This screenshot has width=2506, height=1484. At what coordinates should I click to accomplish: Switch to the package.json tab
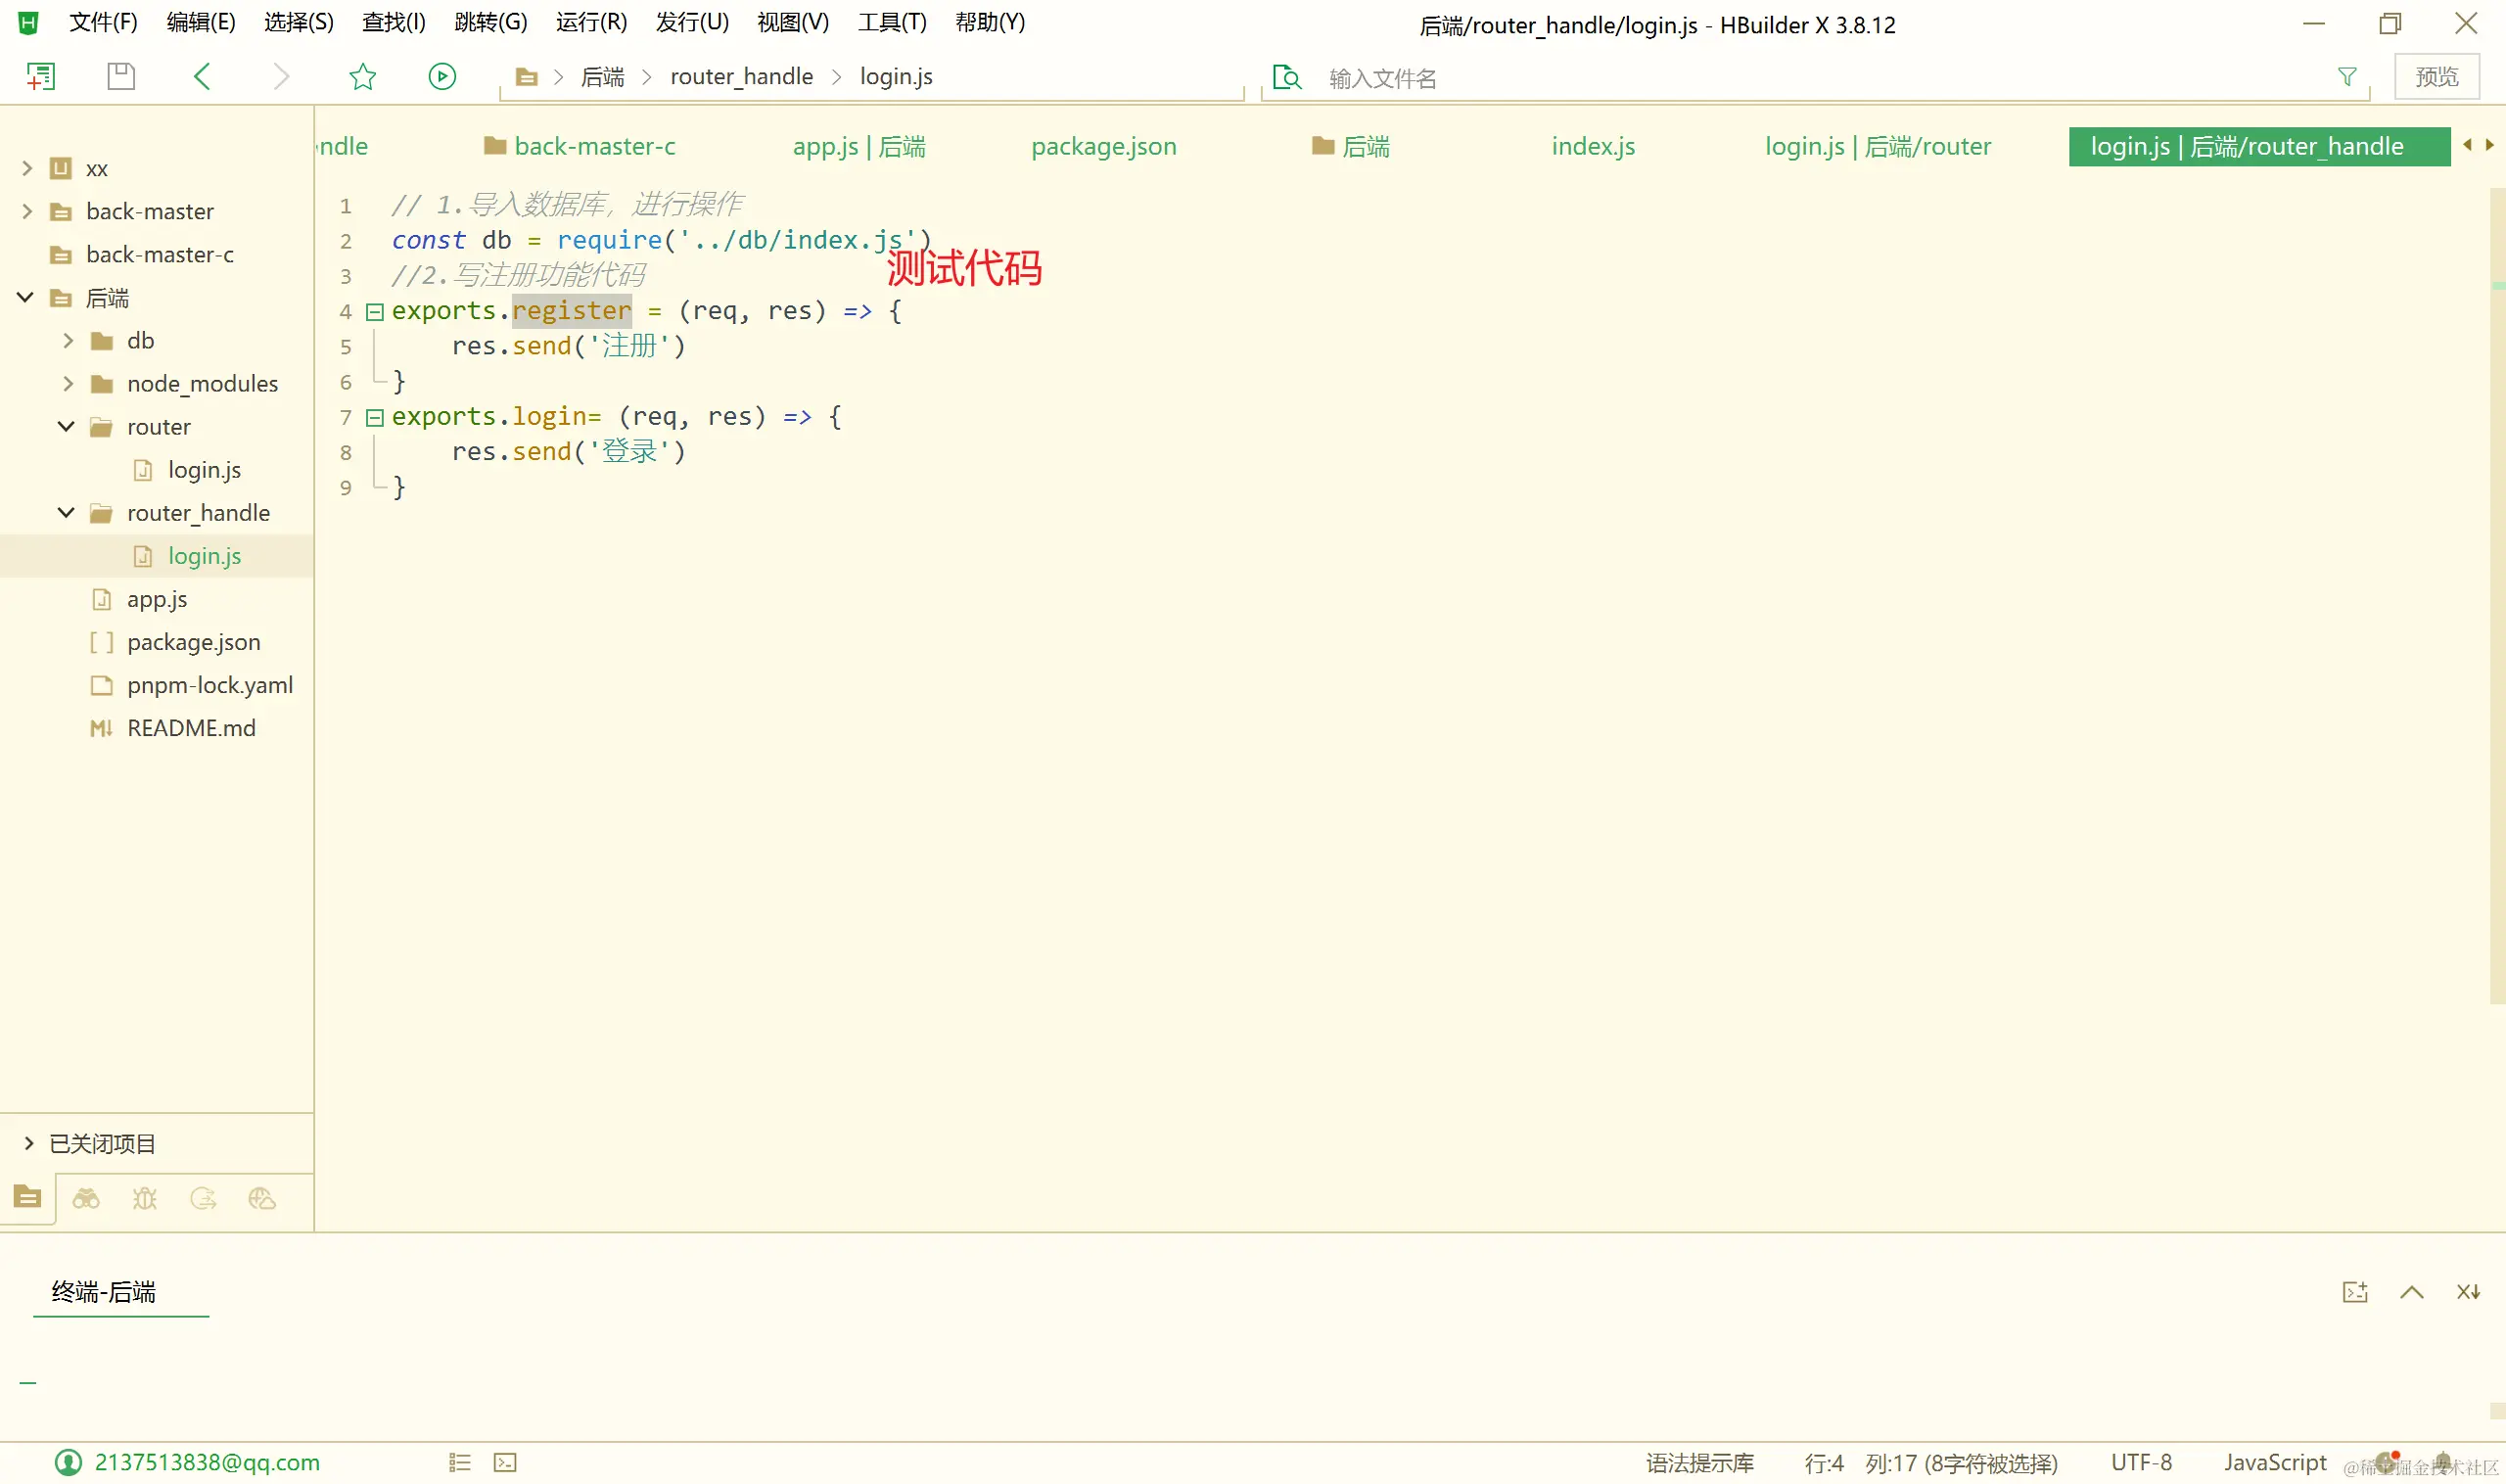1102,146
